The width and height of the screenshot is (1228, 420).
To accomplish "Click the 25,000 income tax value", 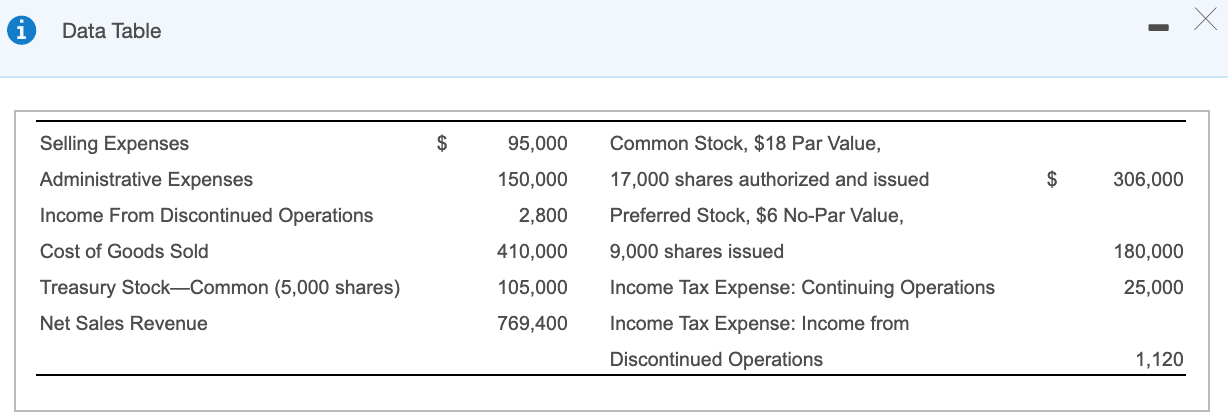I will [1153, 288].
